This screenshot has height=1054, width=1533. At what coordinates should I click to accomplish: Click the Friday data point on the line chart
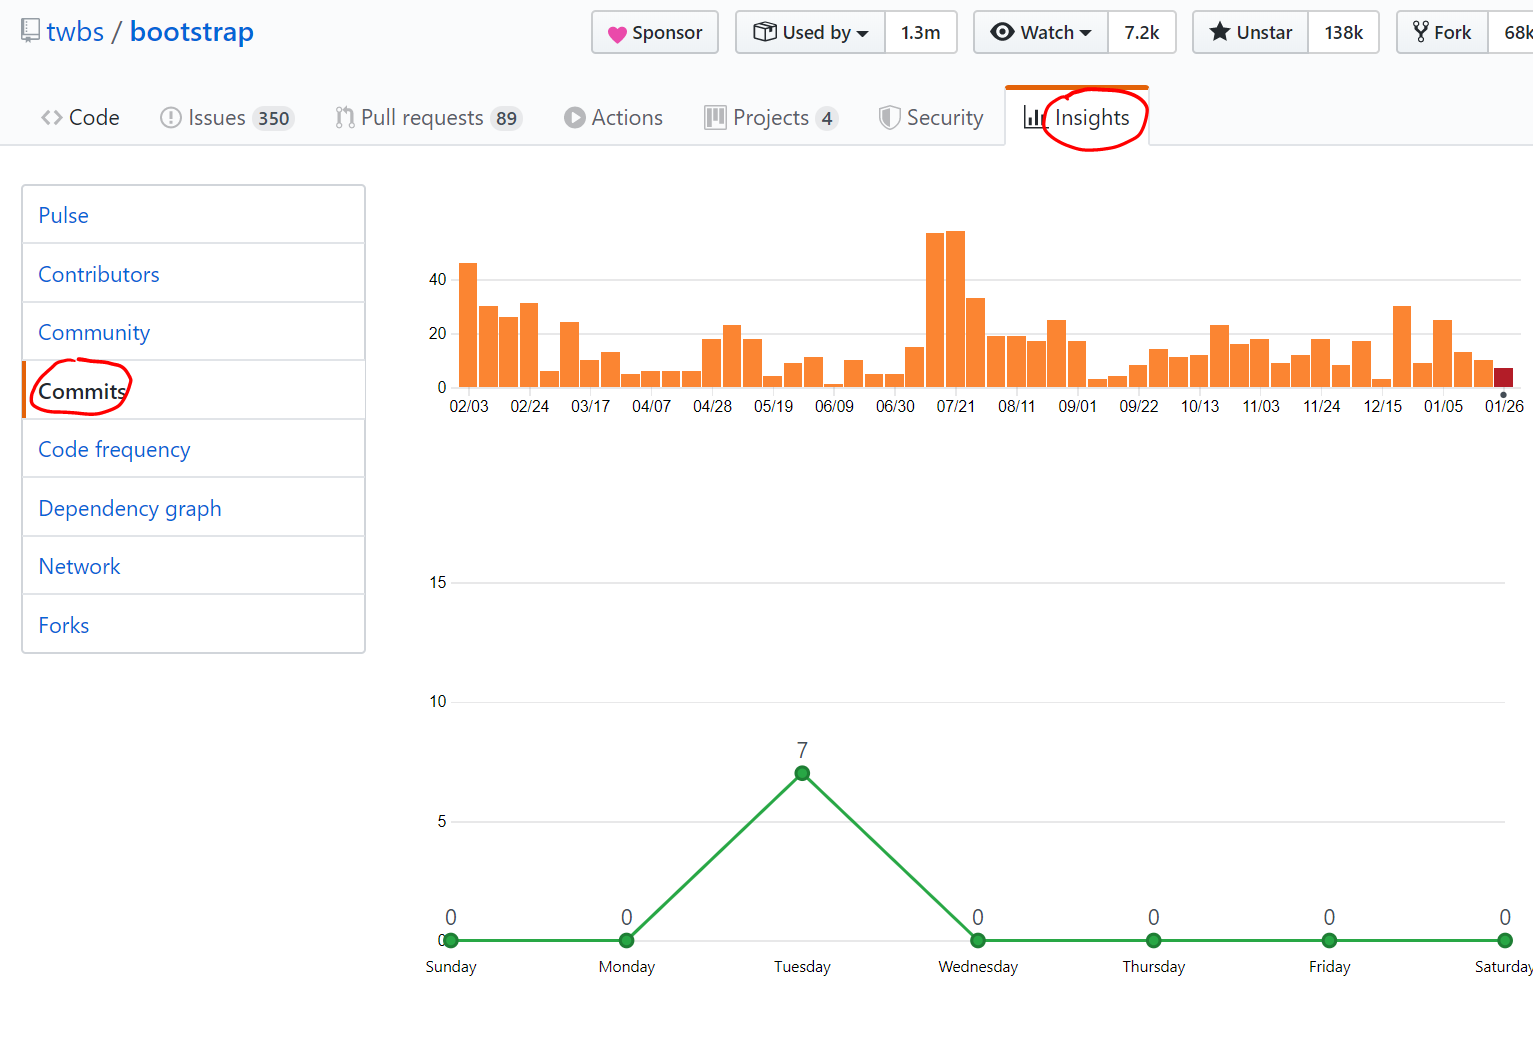(x=1329, y=940)
